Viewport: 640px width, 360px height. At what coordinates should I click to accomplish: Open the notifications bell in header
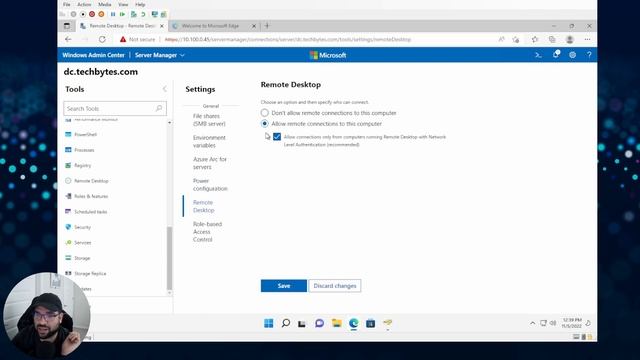pos(556,54)
